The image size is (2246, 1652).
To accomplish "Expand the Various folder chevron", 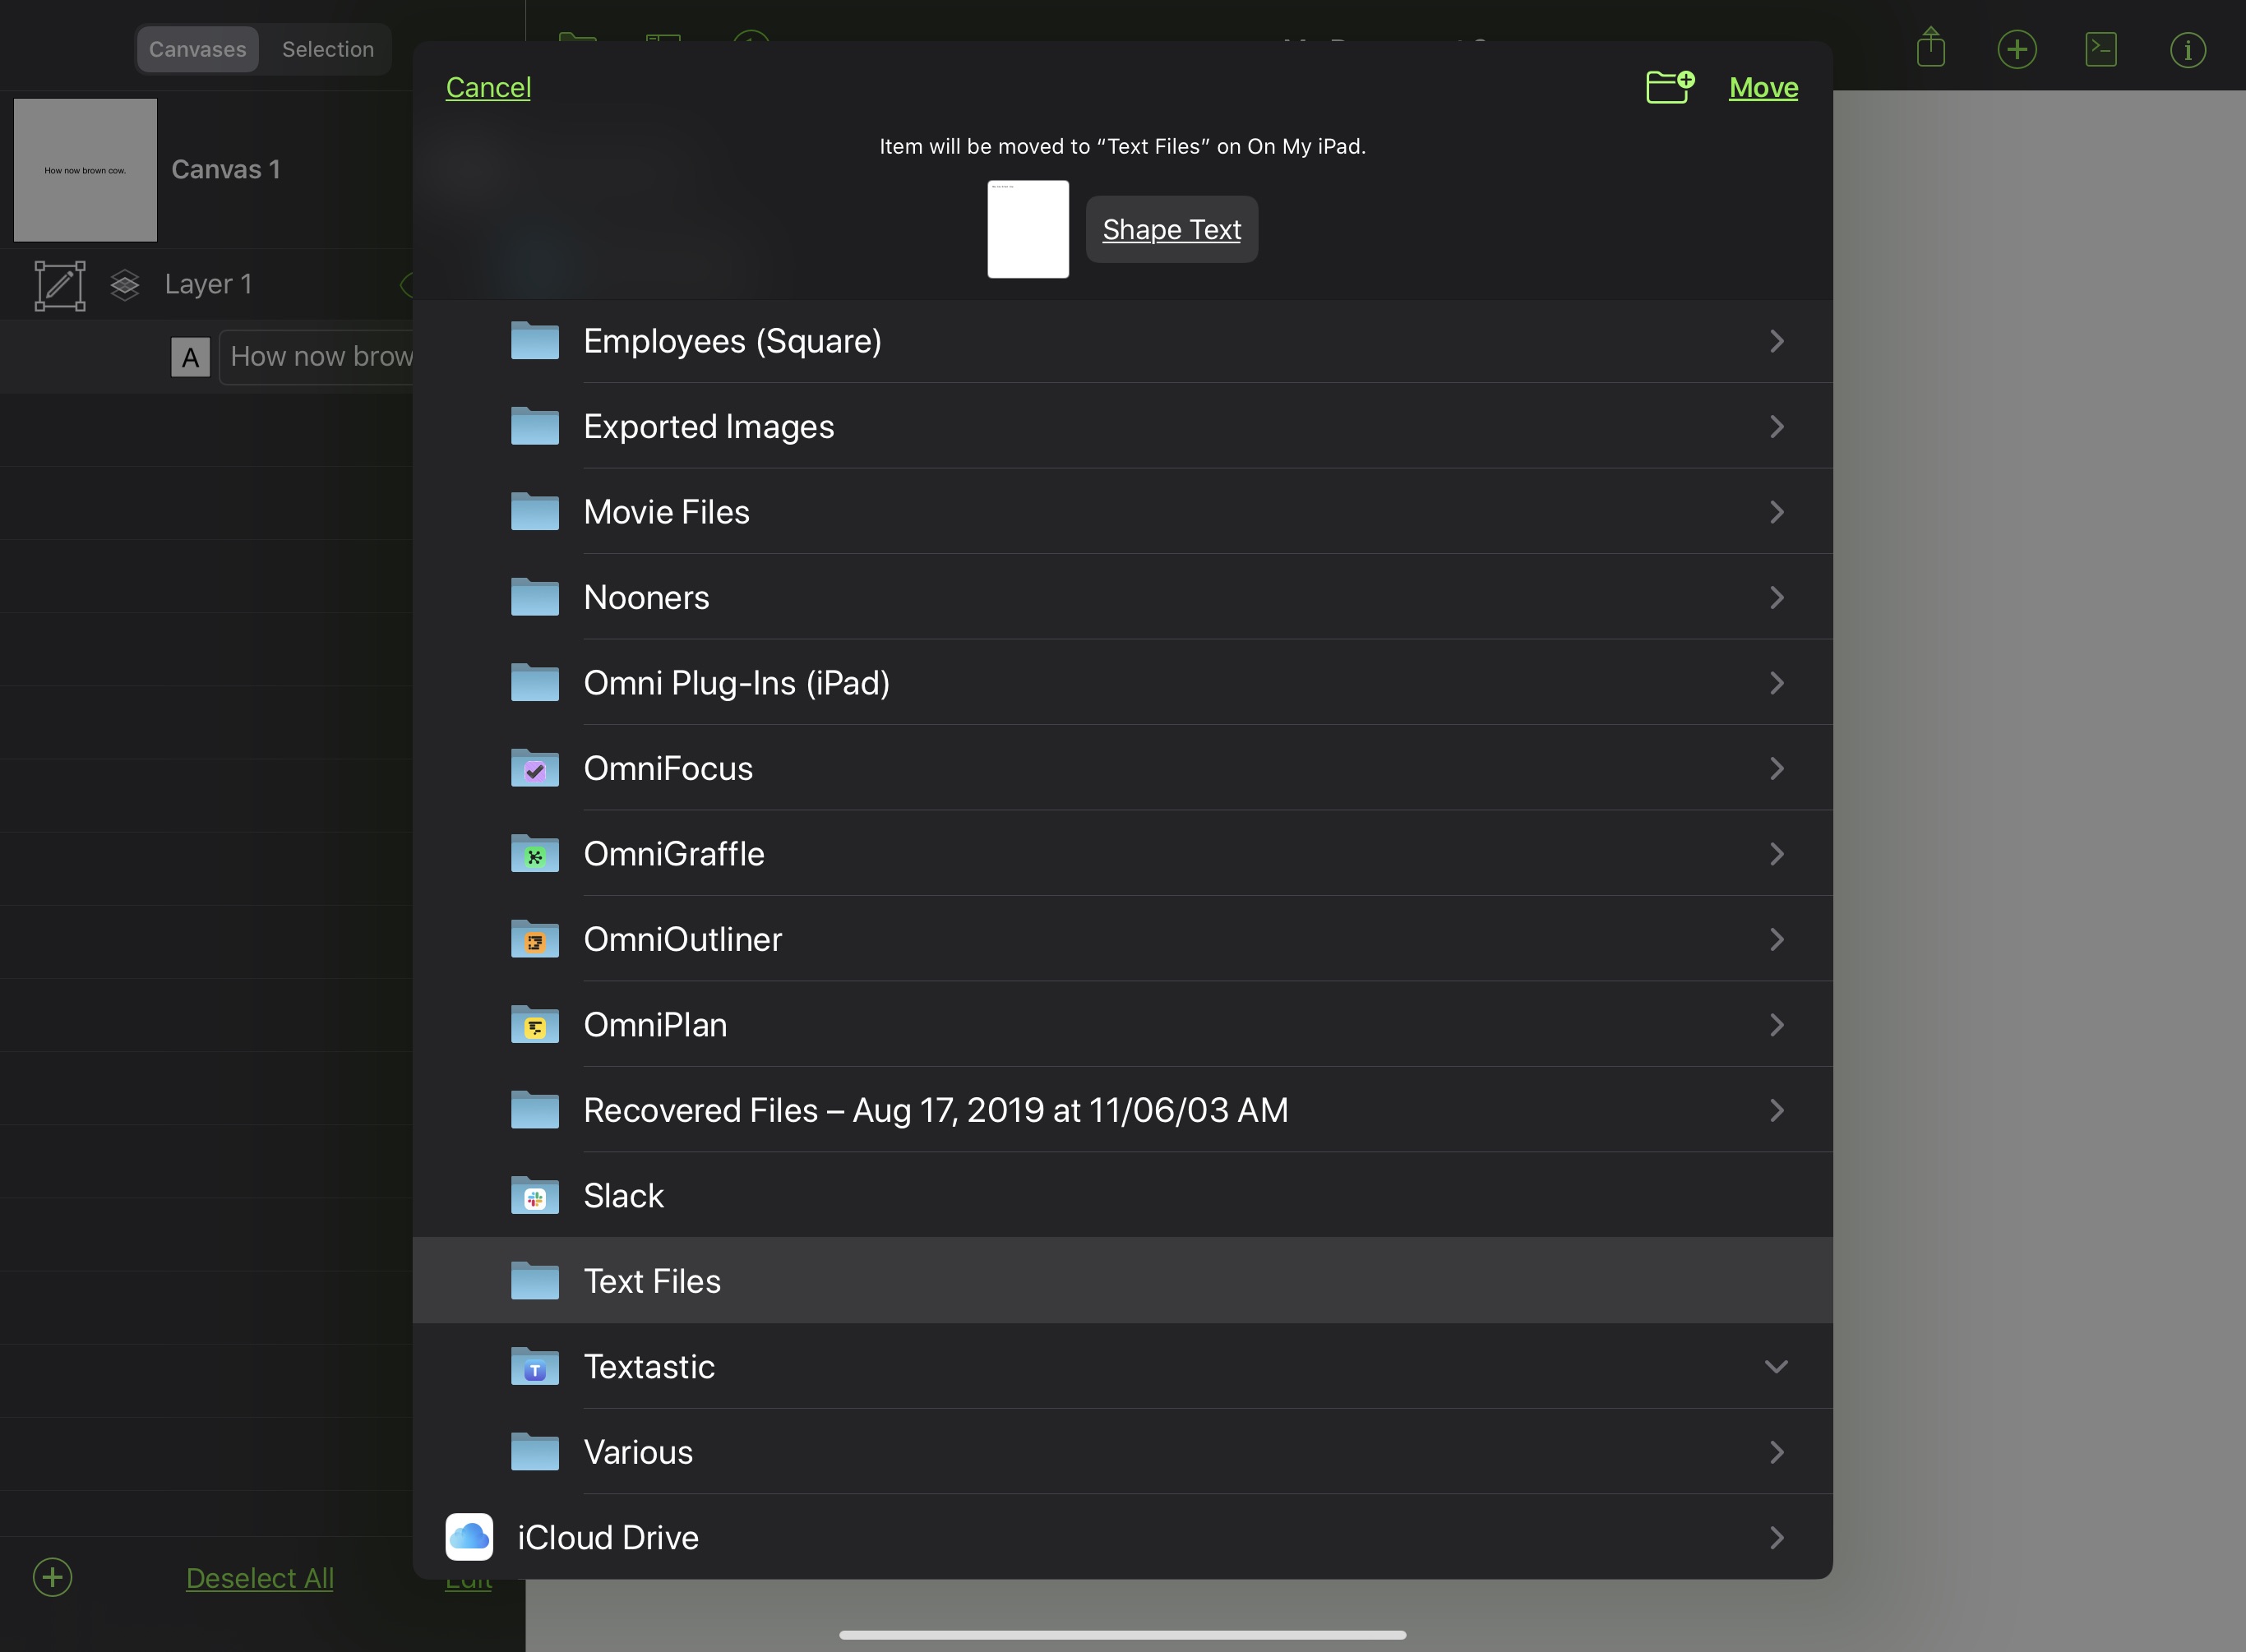I will pos(1777,1450).
